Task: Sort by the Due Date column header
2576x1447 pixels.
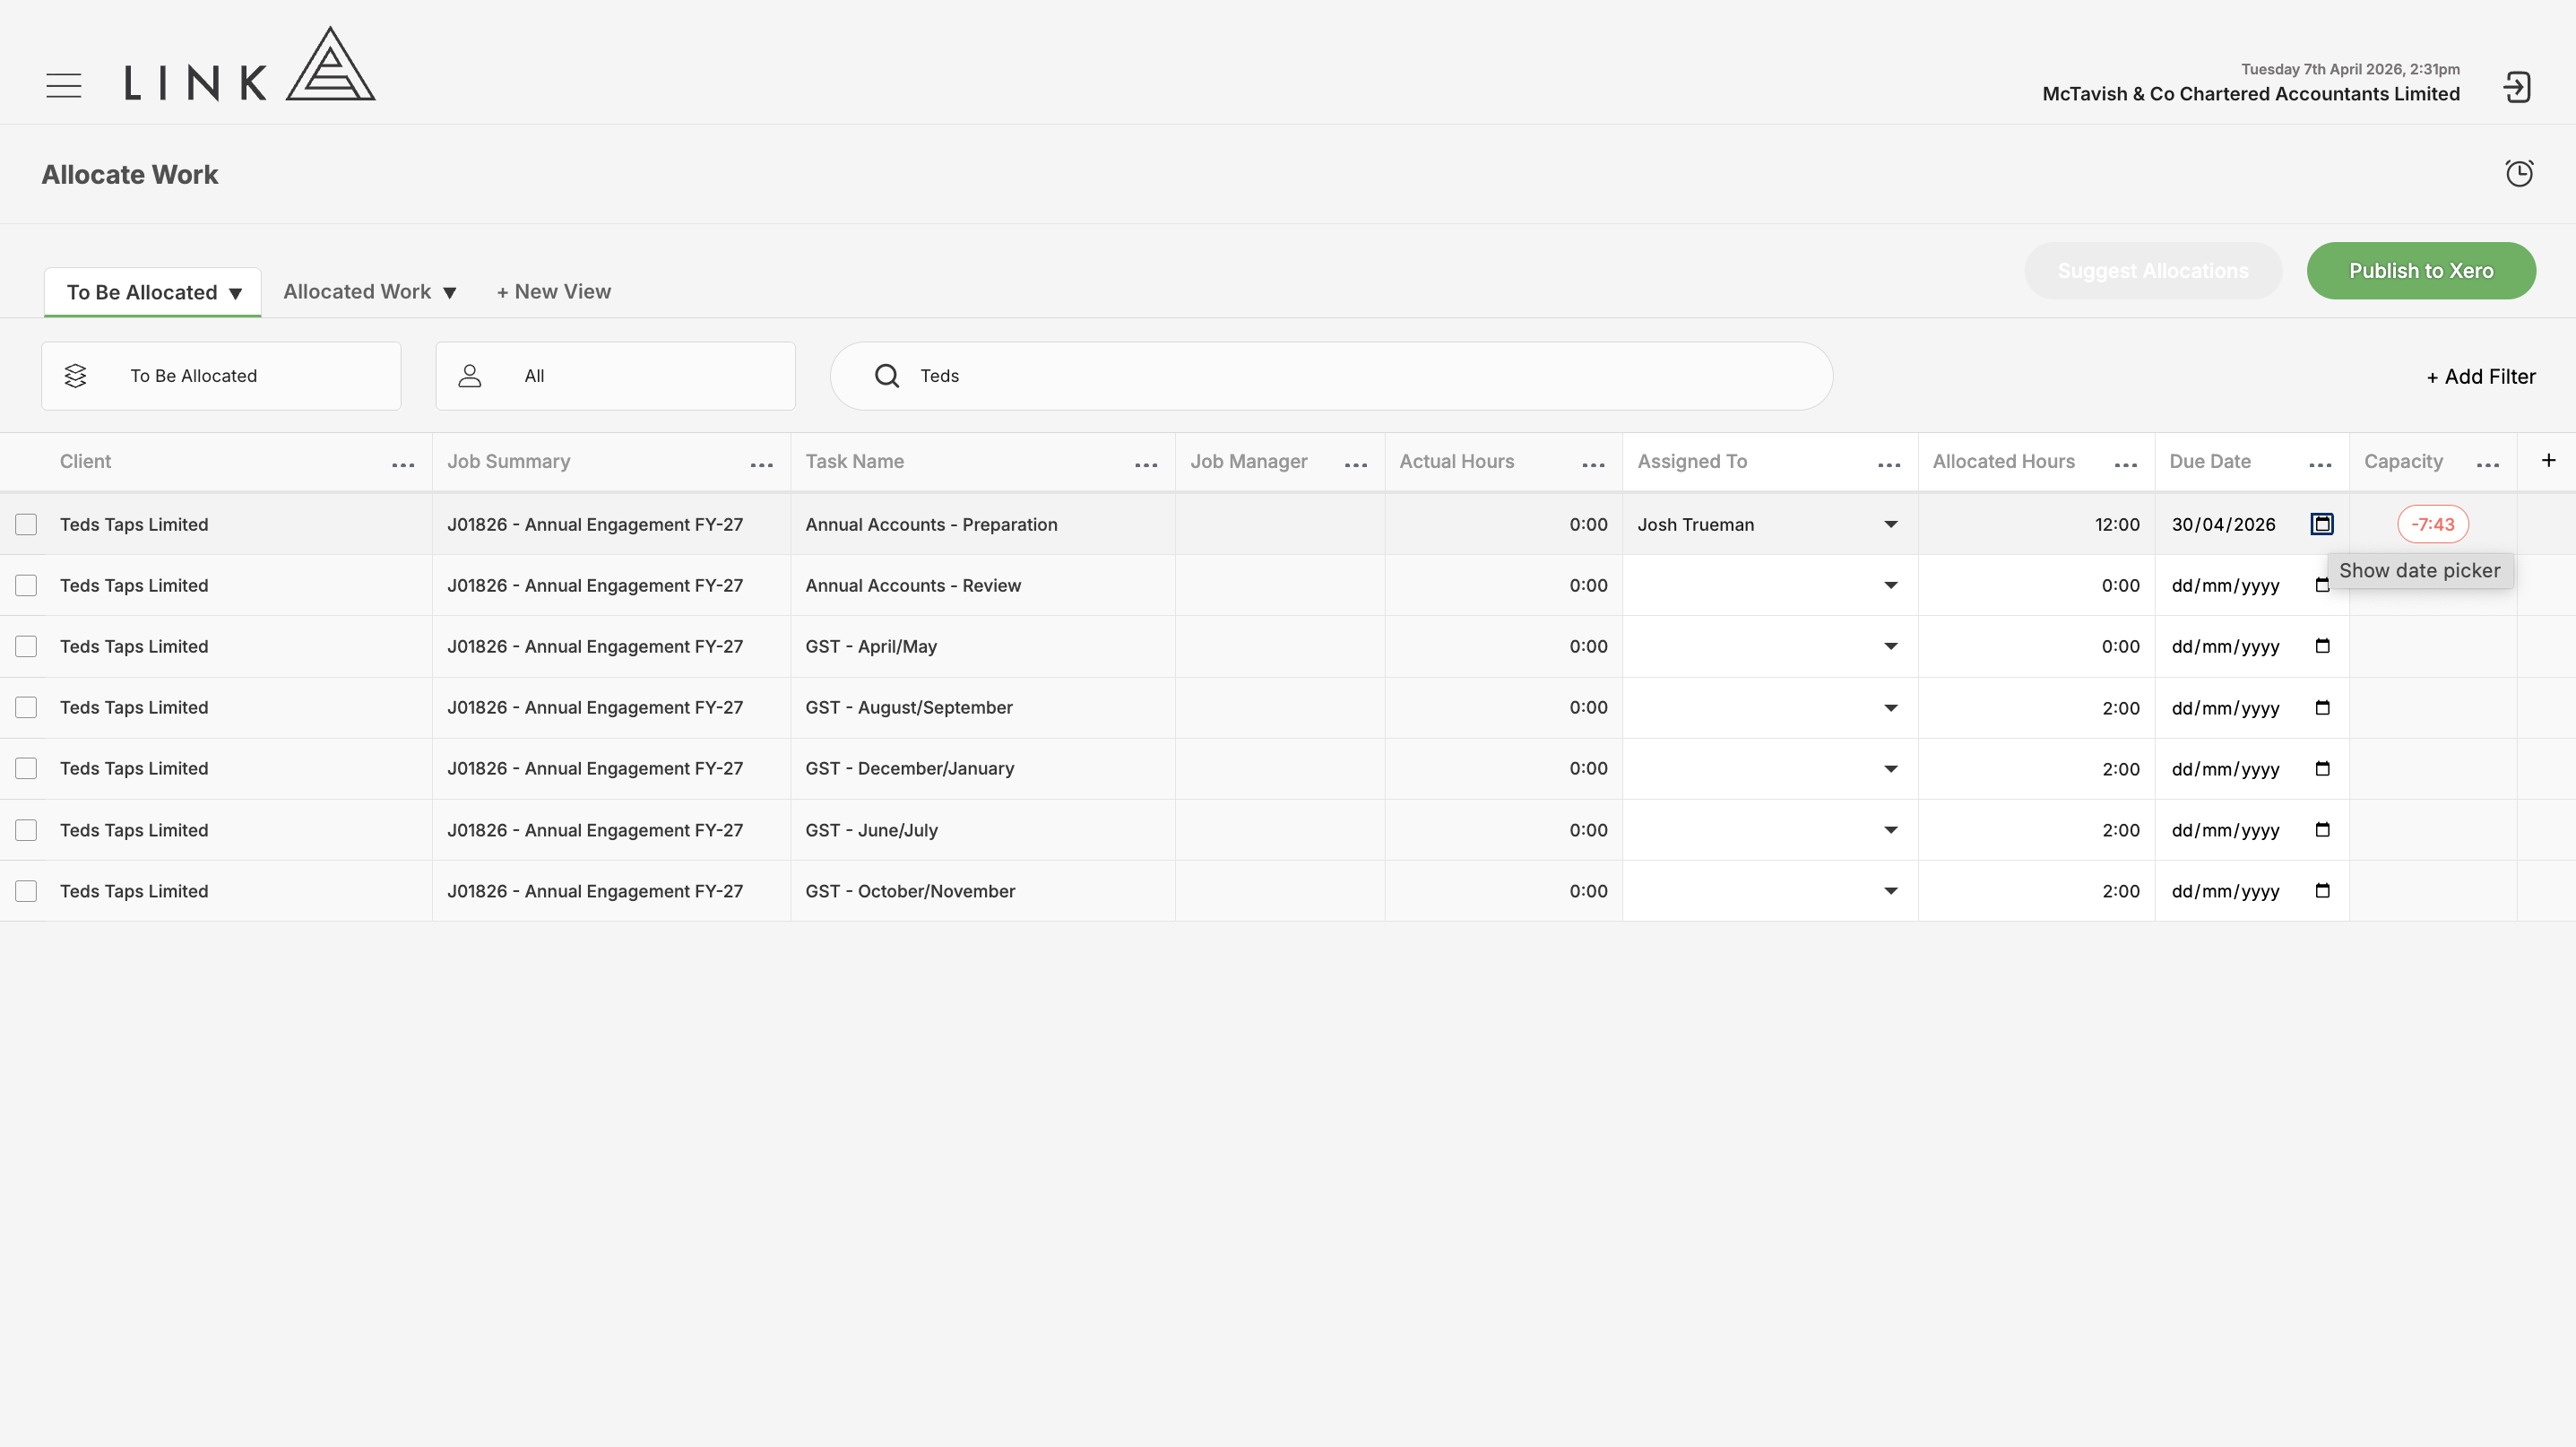Action: tap(2210, 461)
